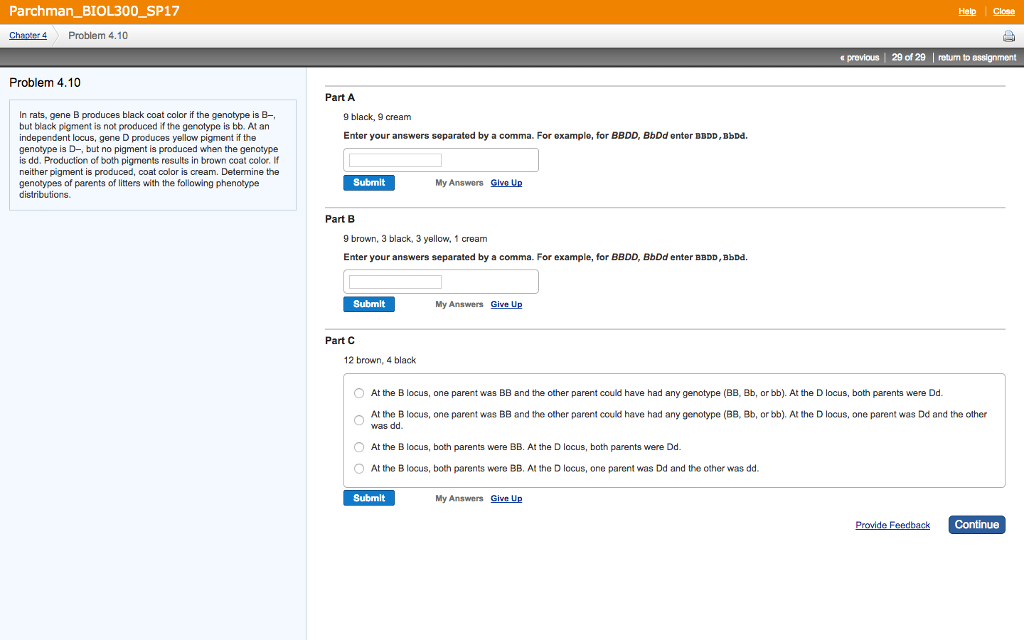Open My Answers for Part C
1024x640 pixels.
pyautogui.click(x=459, y=498)
